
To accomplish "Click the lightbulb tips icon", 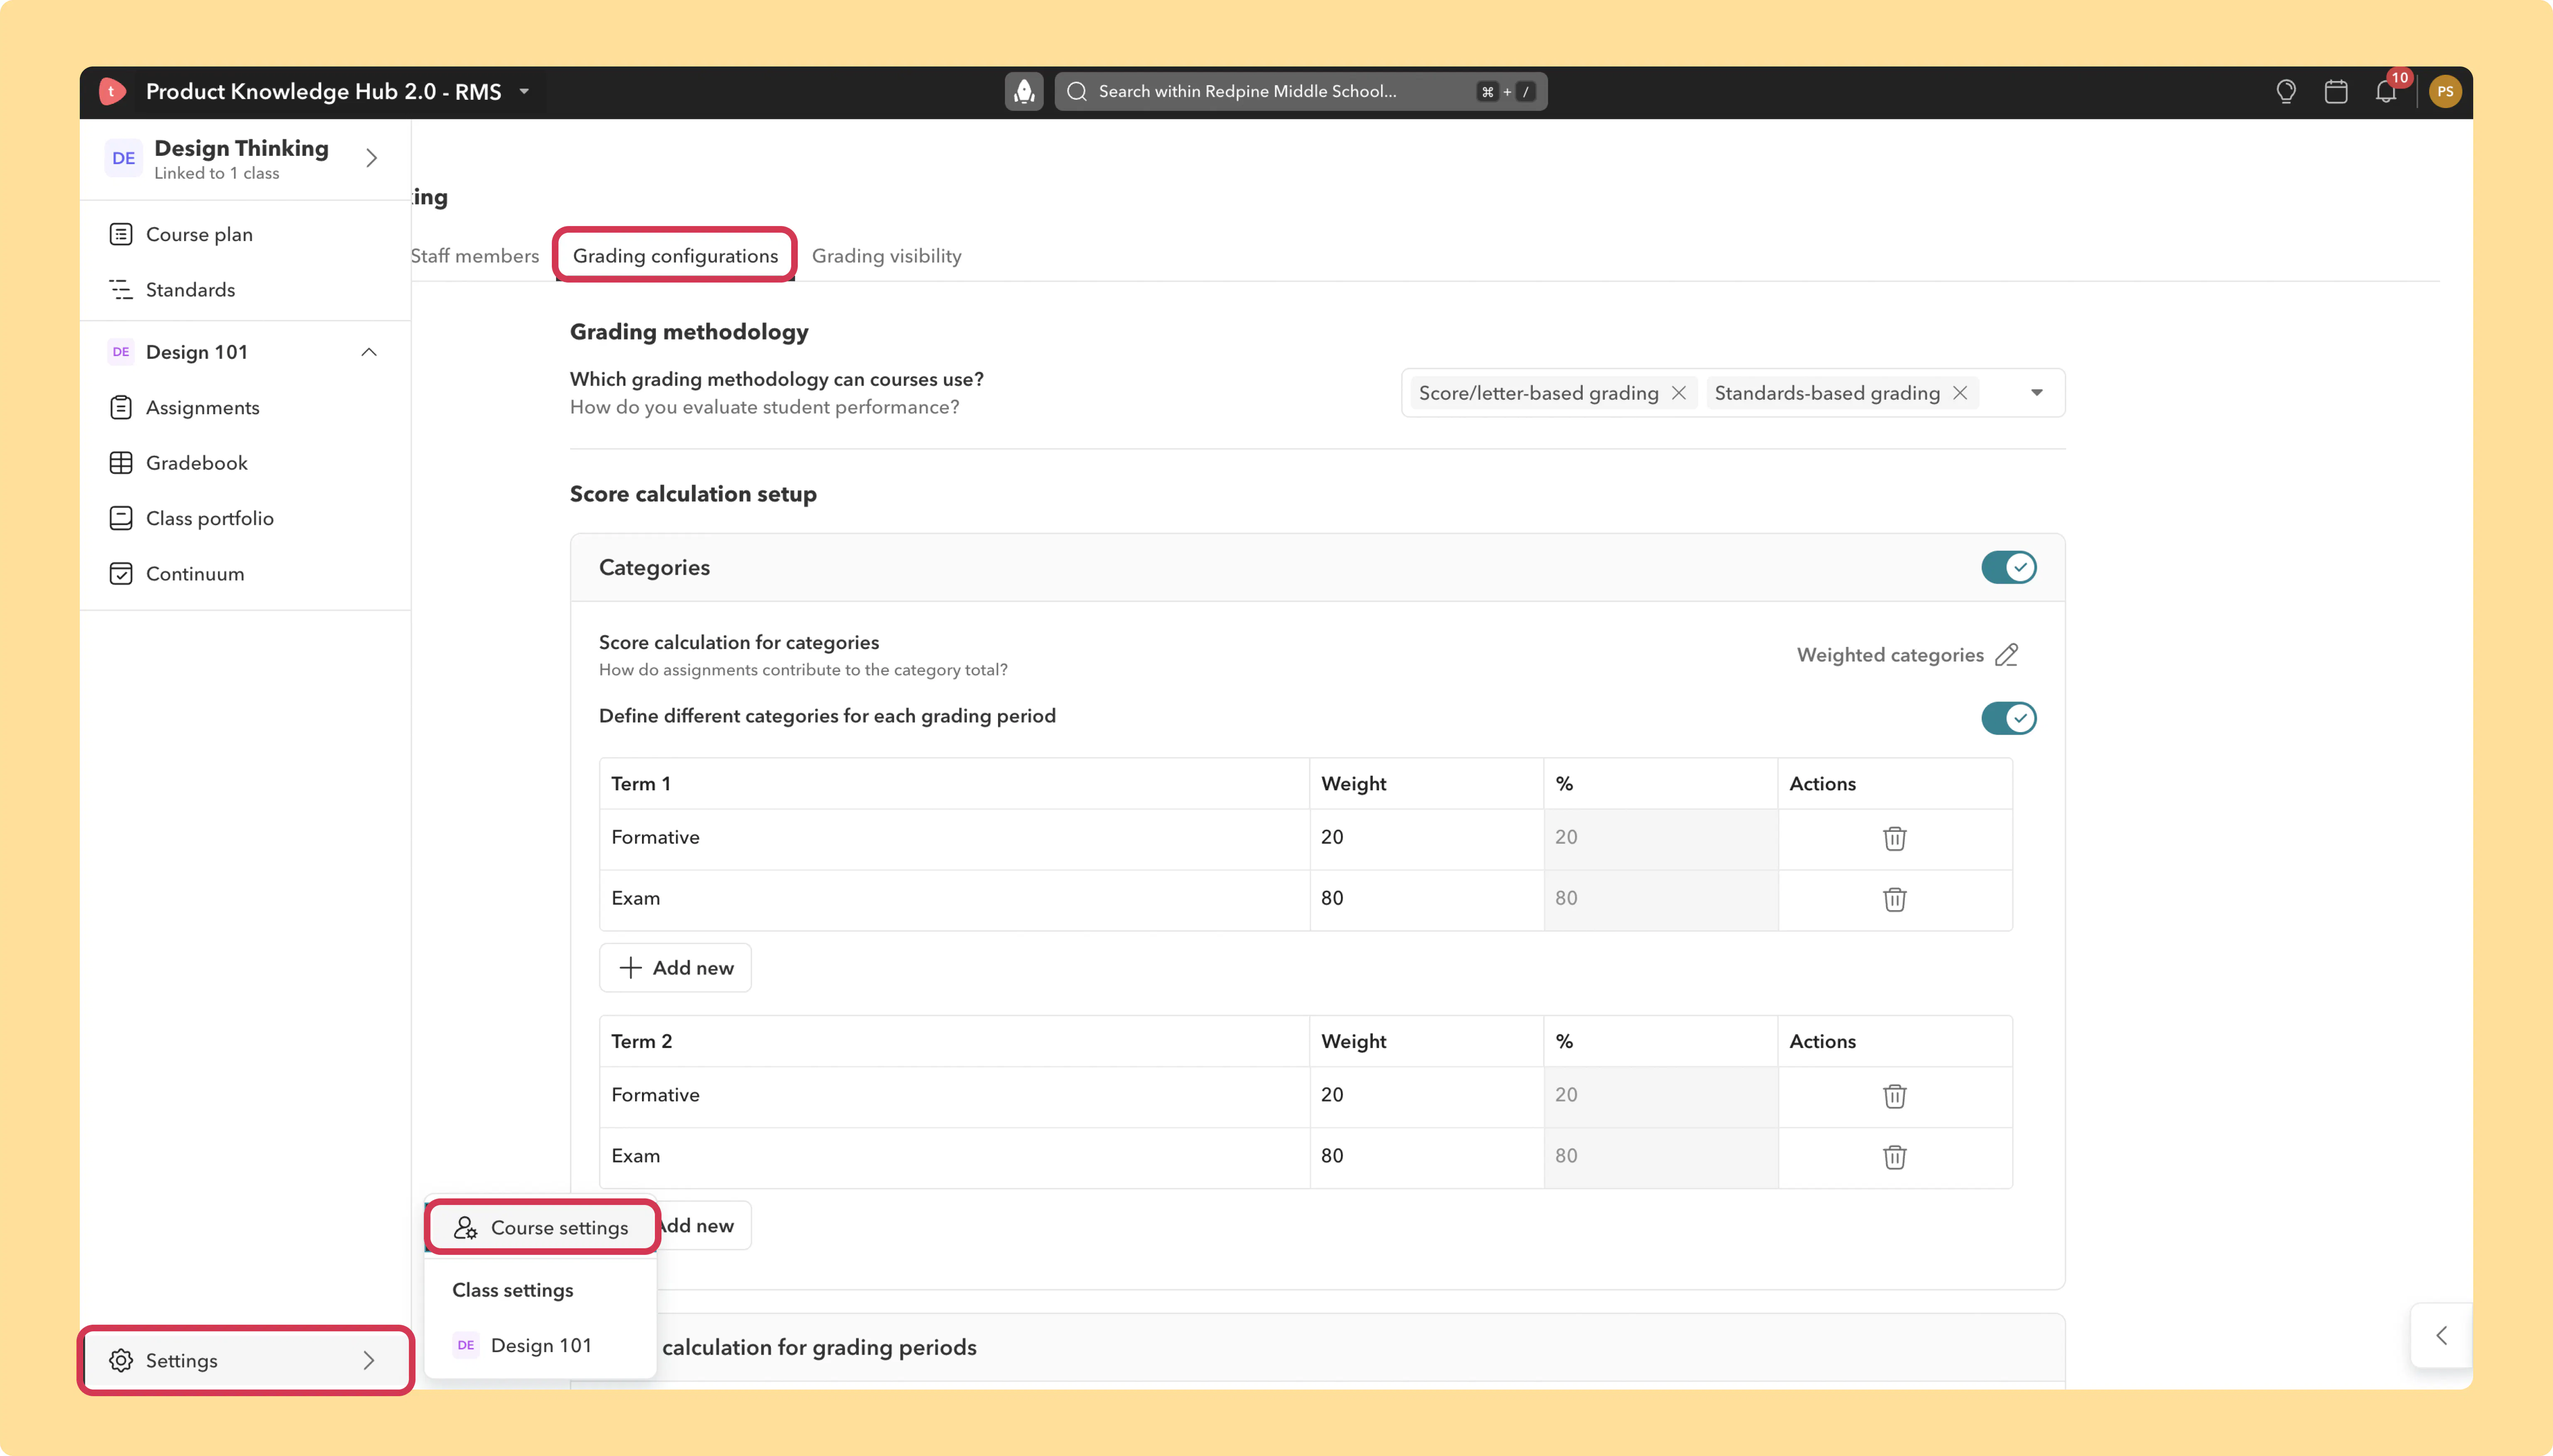I will 2286,92.
